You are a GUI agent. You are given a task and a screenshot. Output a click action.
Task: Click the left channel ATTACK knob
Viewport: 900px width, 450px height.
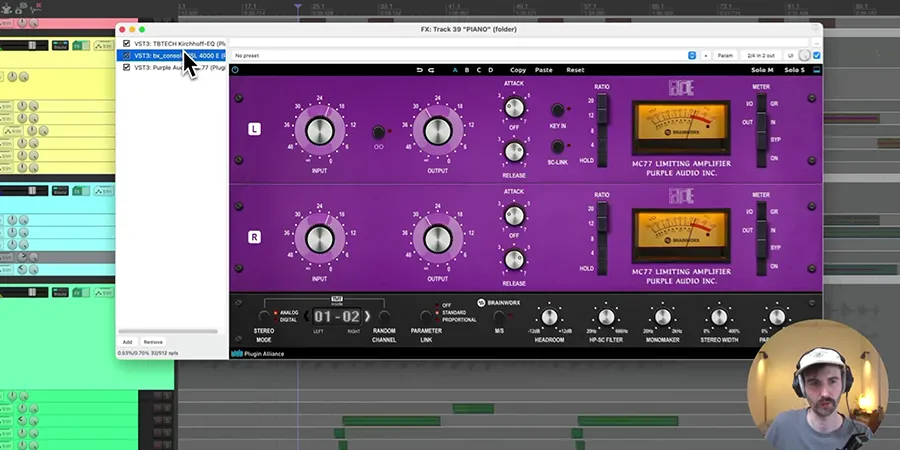point(514,107)
